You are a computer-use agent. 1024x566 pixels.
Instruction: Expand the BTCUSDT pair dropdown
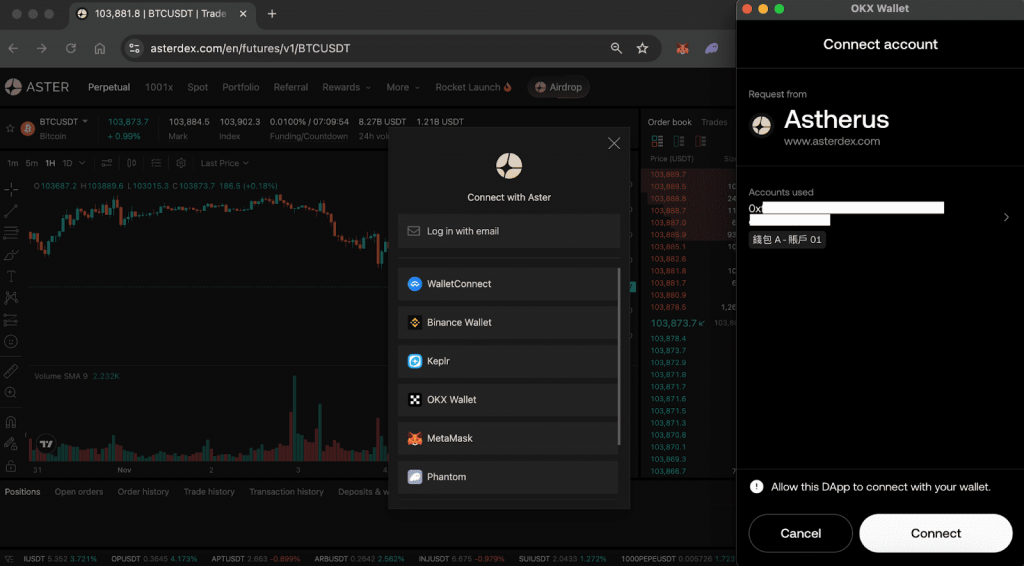pyautogui.click(x=85, y=121)
